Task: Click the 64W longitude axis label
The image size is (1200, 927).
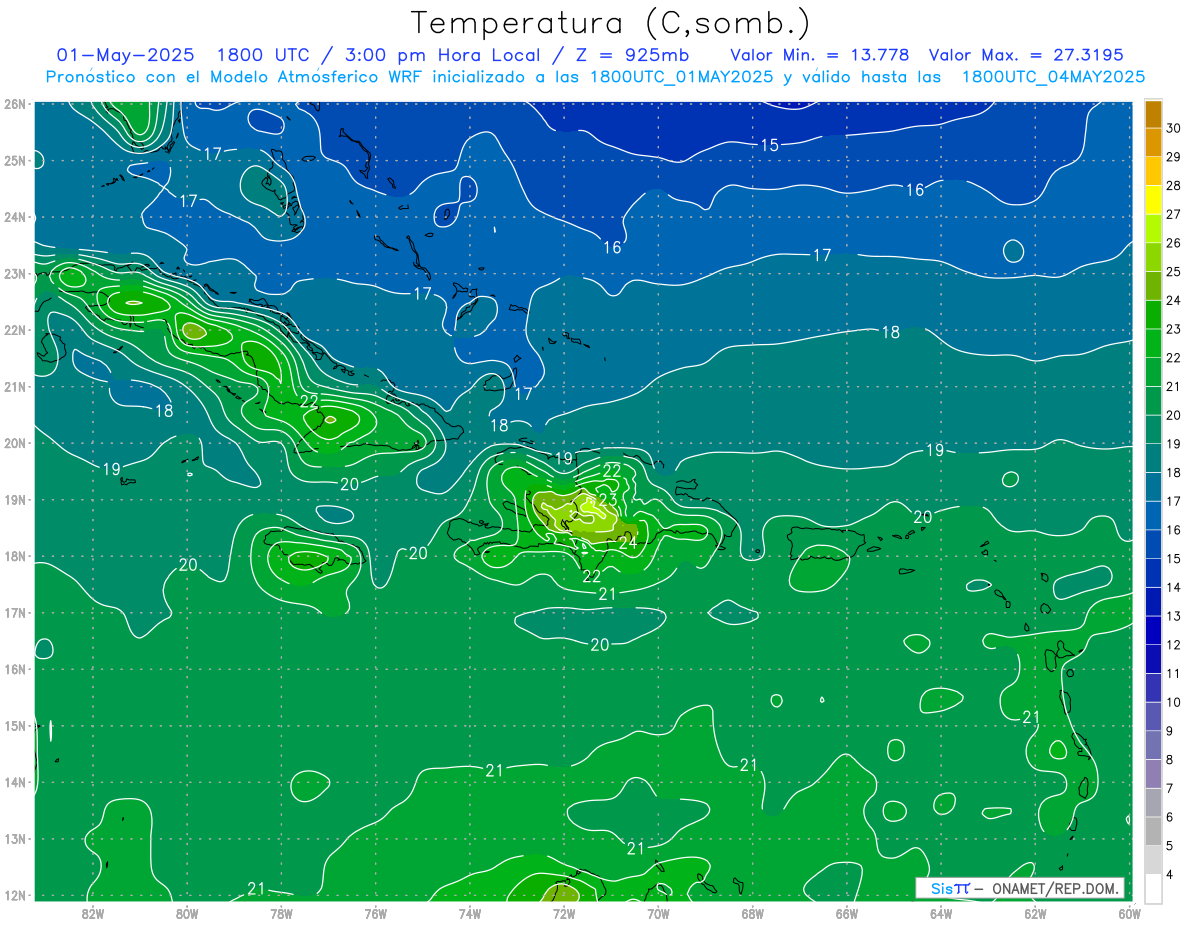Action: point(940,913)
